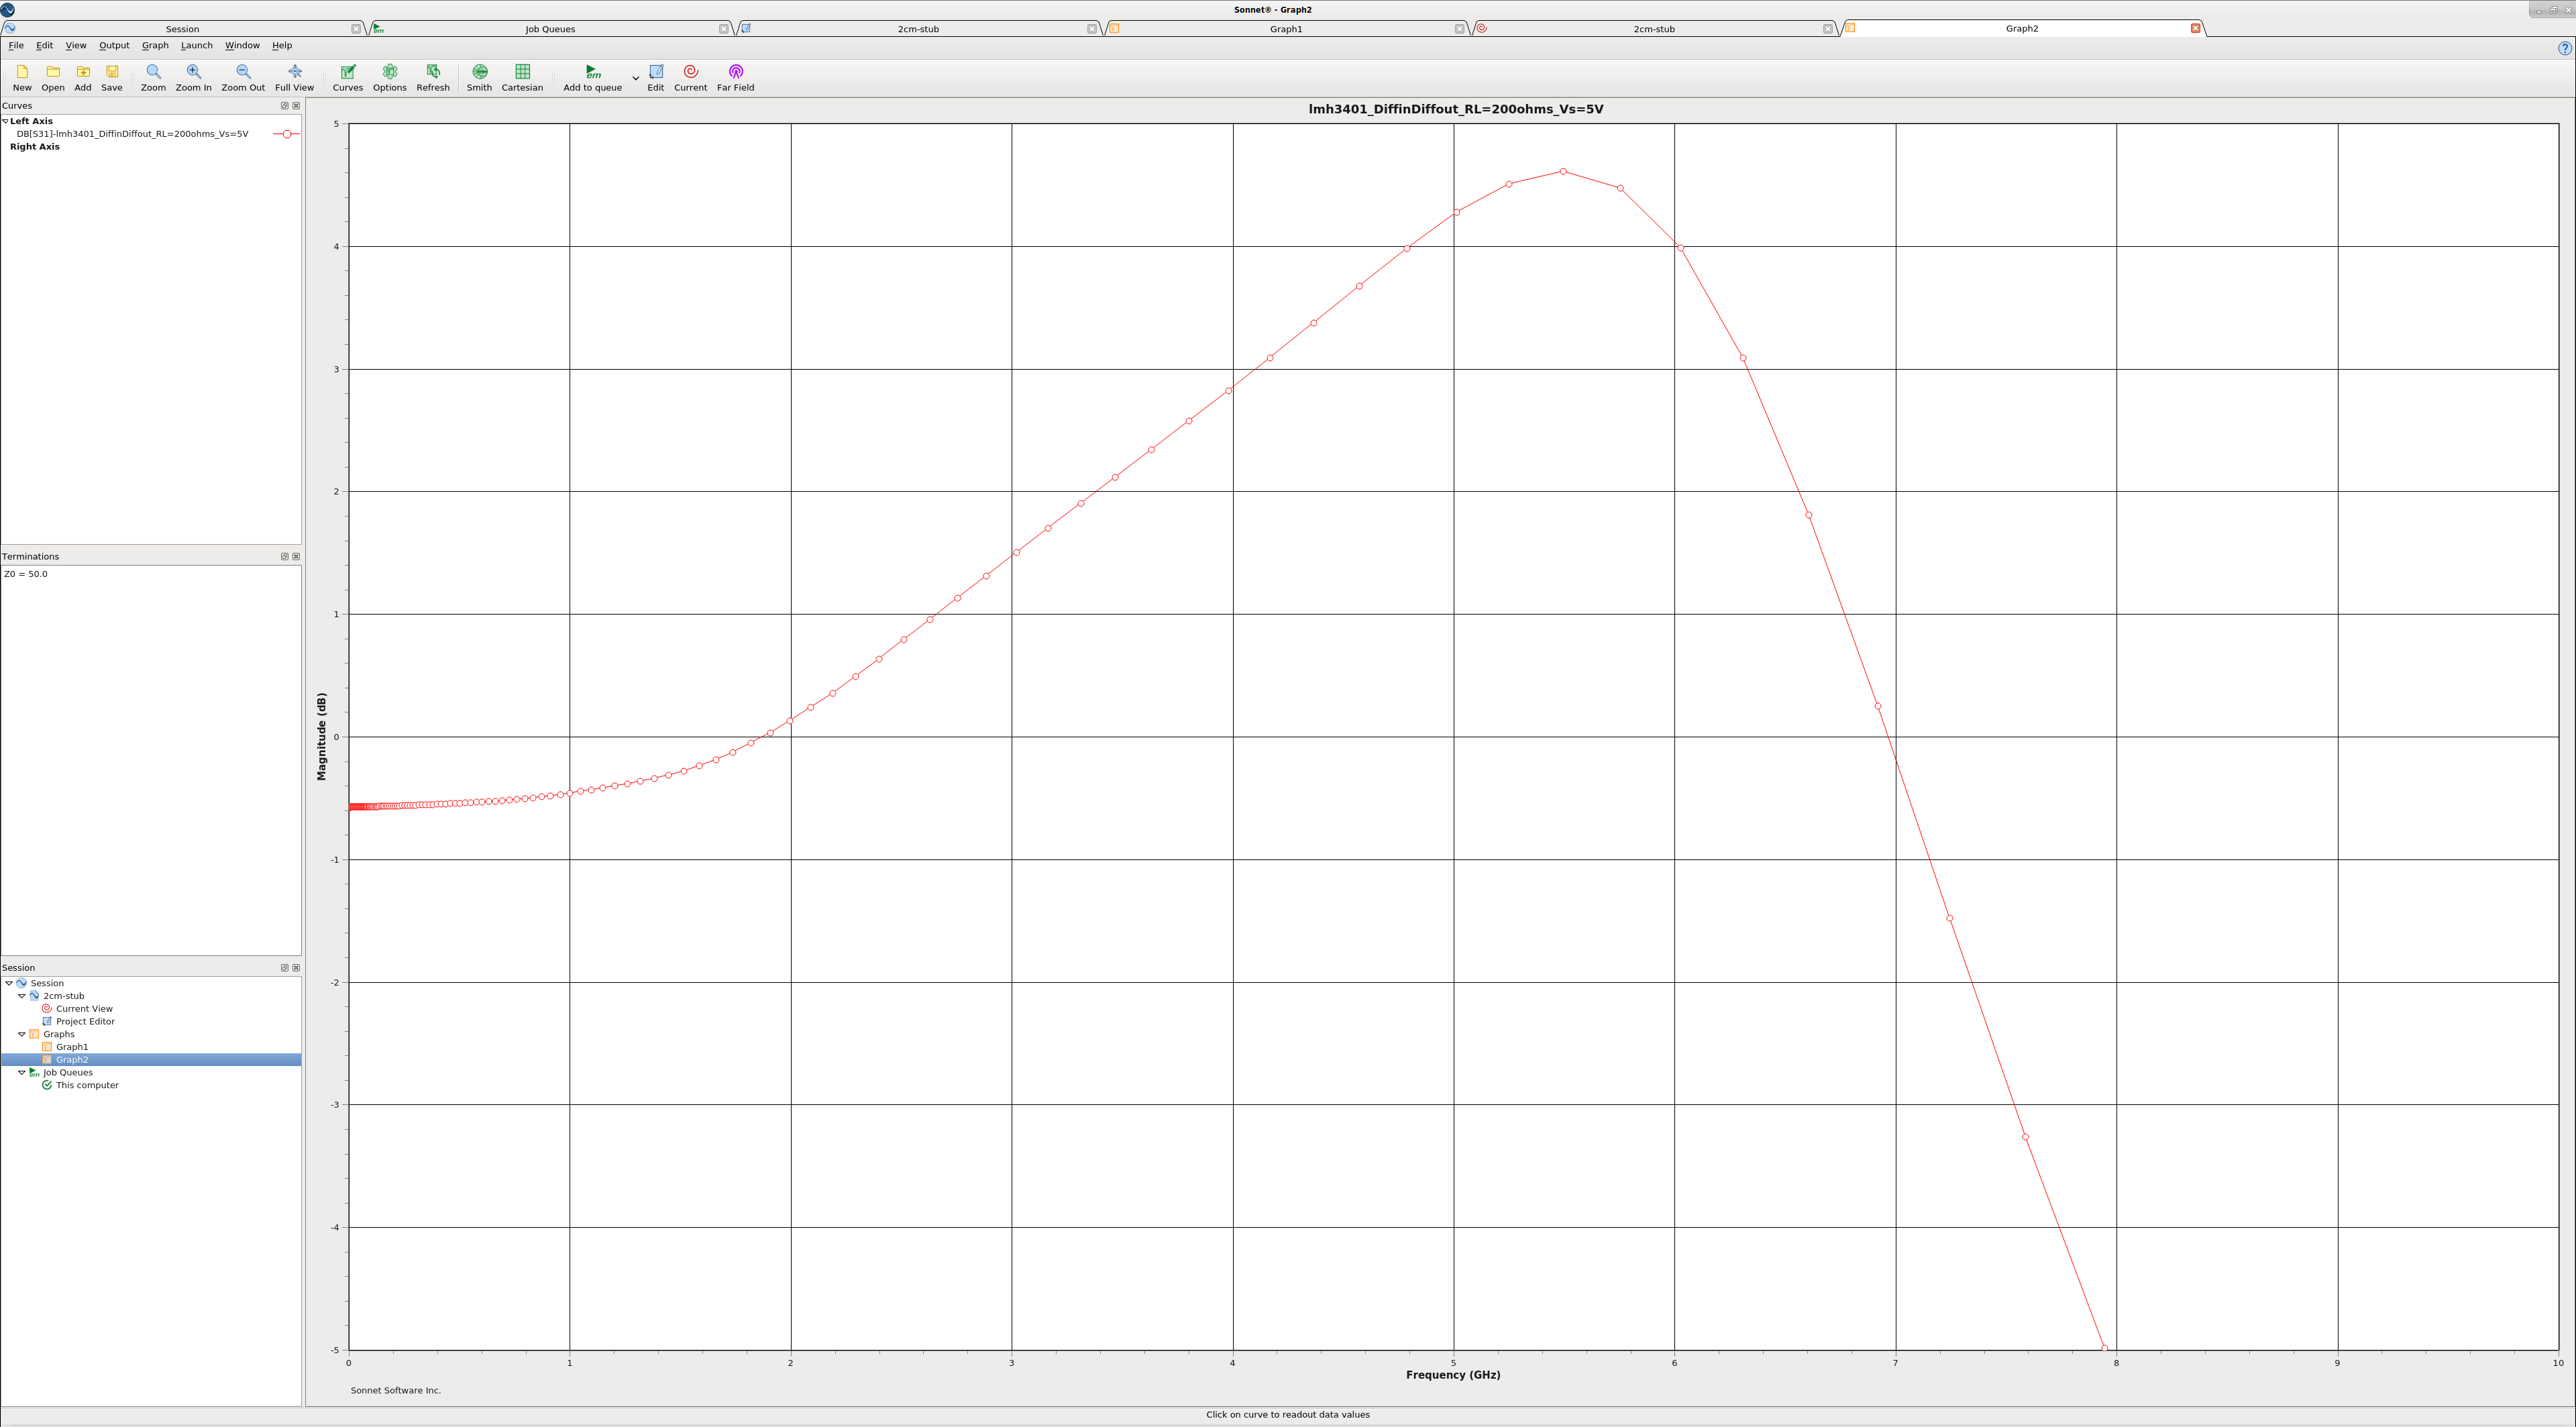The height and width of the screenshot is (1427, 2576).
Task: Open the Graph menu
Action: [155, 46]
